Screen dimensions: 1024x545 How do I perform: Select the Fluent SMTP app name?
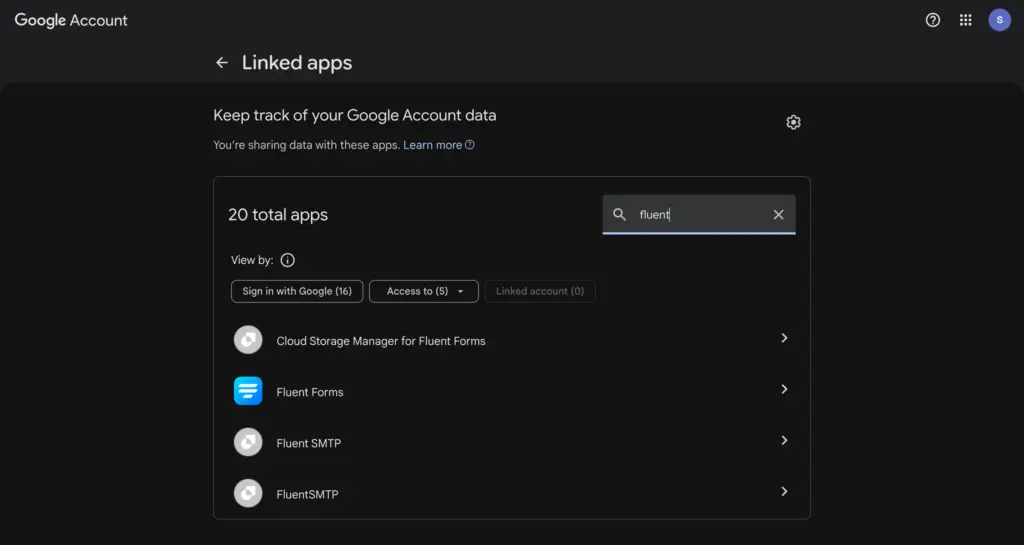(x=308, y=443)
